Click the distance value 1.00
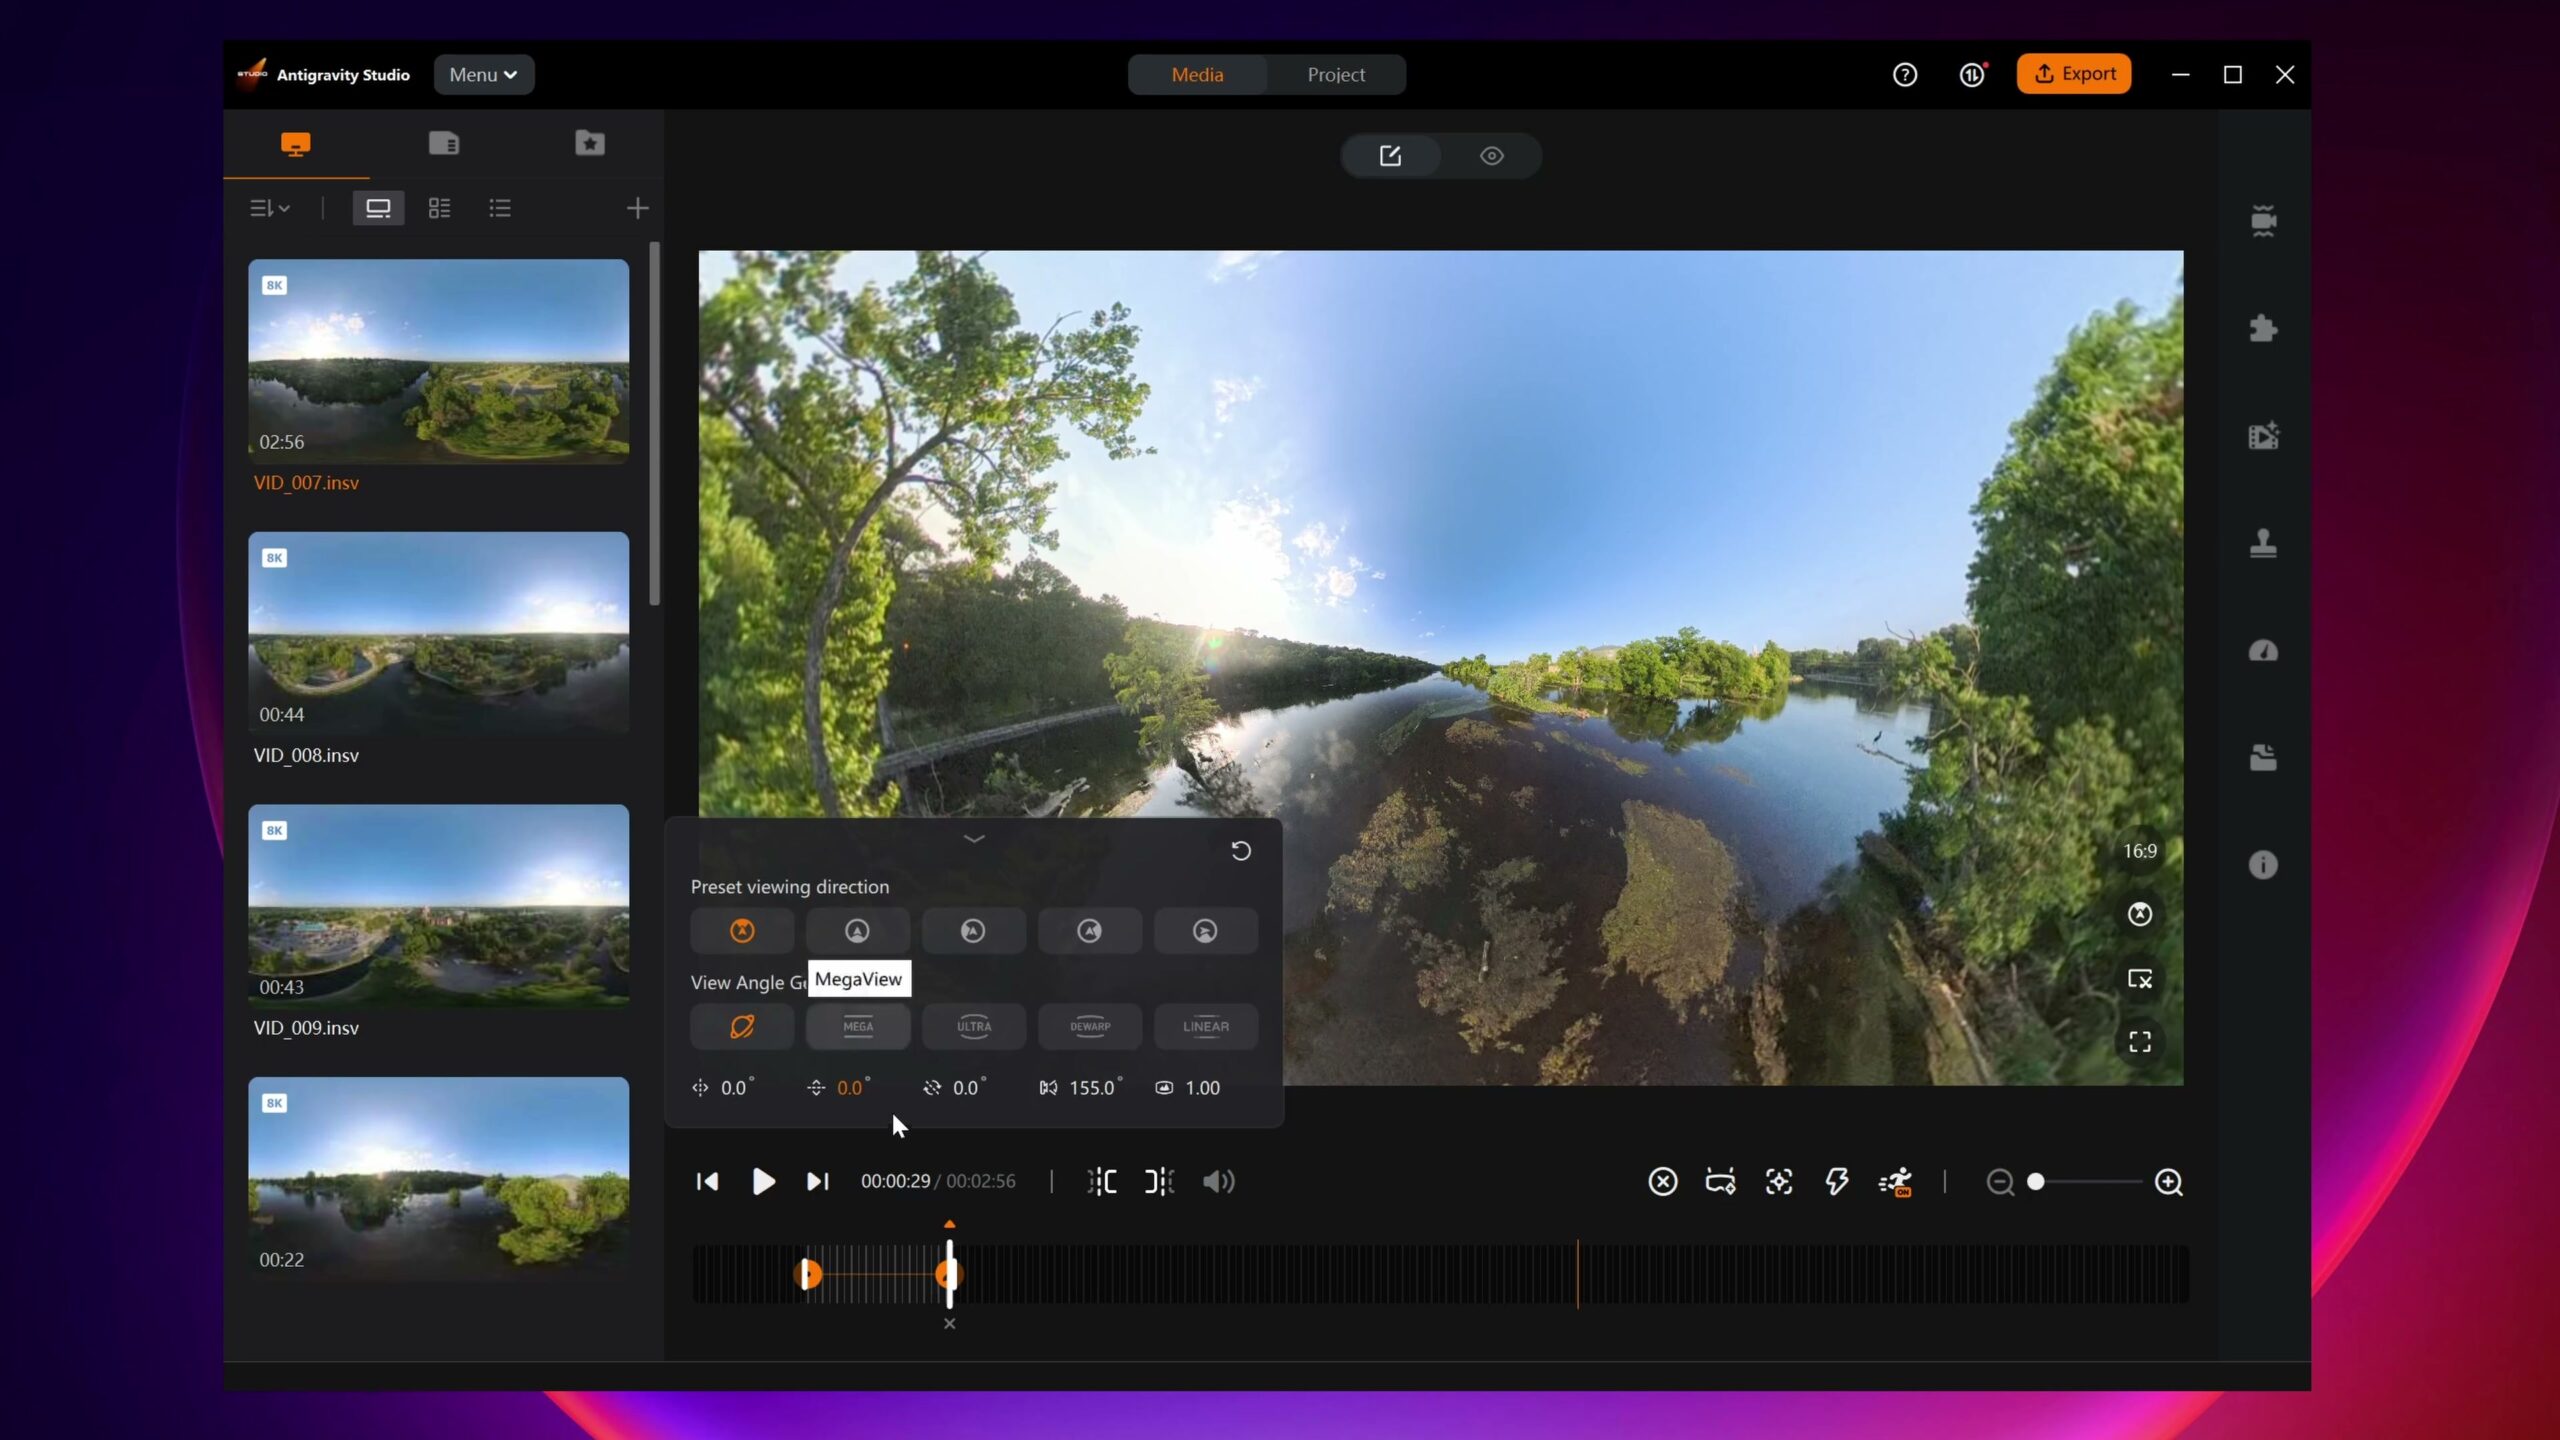Image resolution: width=2560 pixels, height=1440 pixels. tap(1202, 1088)
